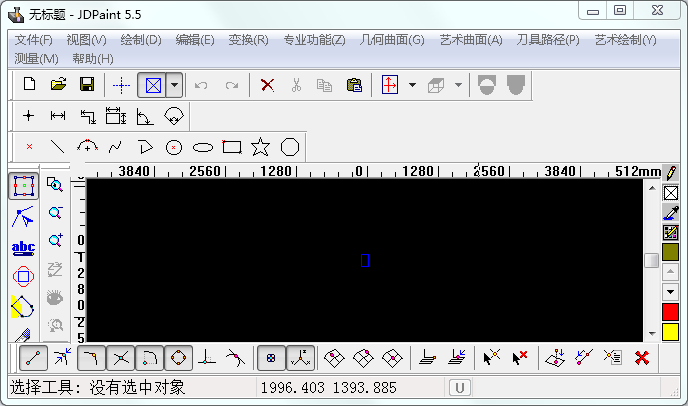Toggle endpoint snap in bottom toolbar
Image resolution: width=688 pixels, height=406 pixels.
point(34,357)
